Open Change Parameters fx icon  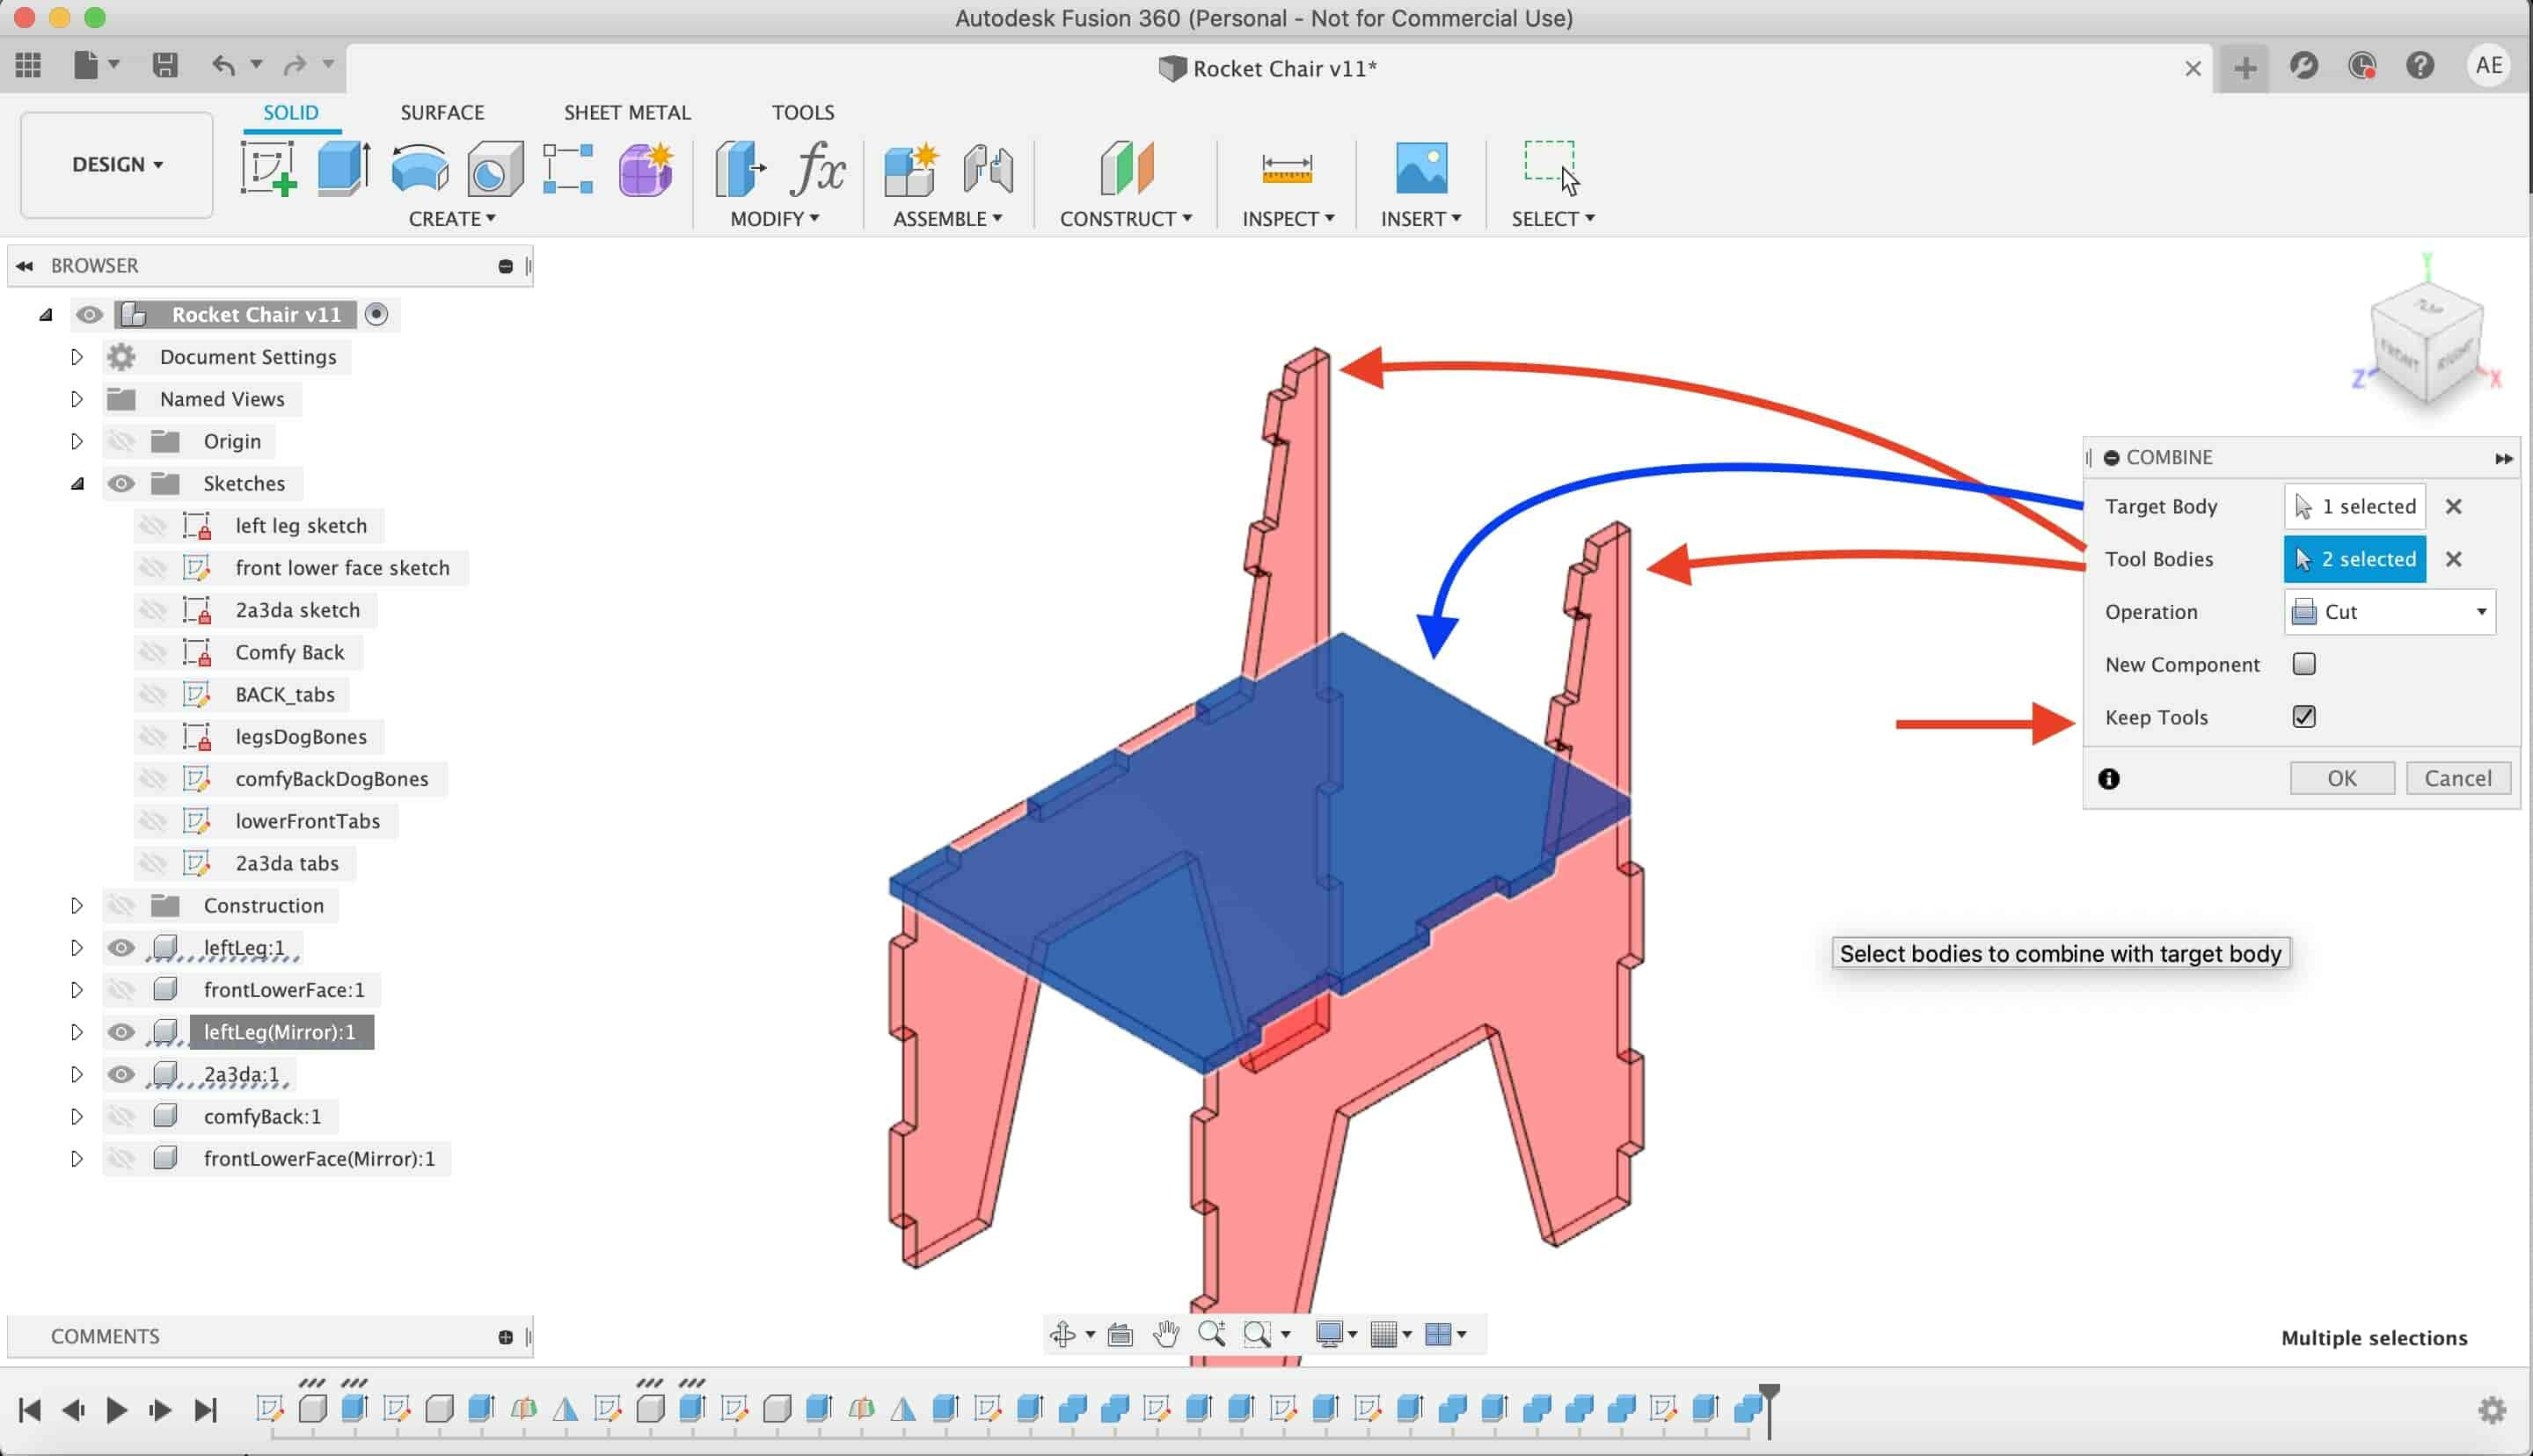817,168
